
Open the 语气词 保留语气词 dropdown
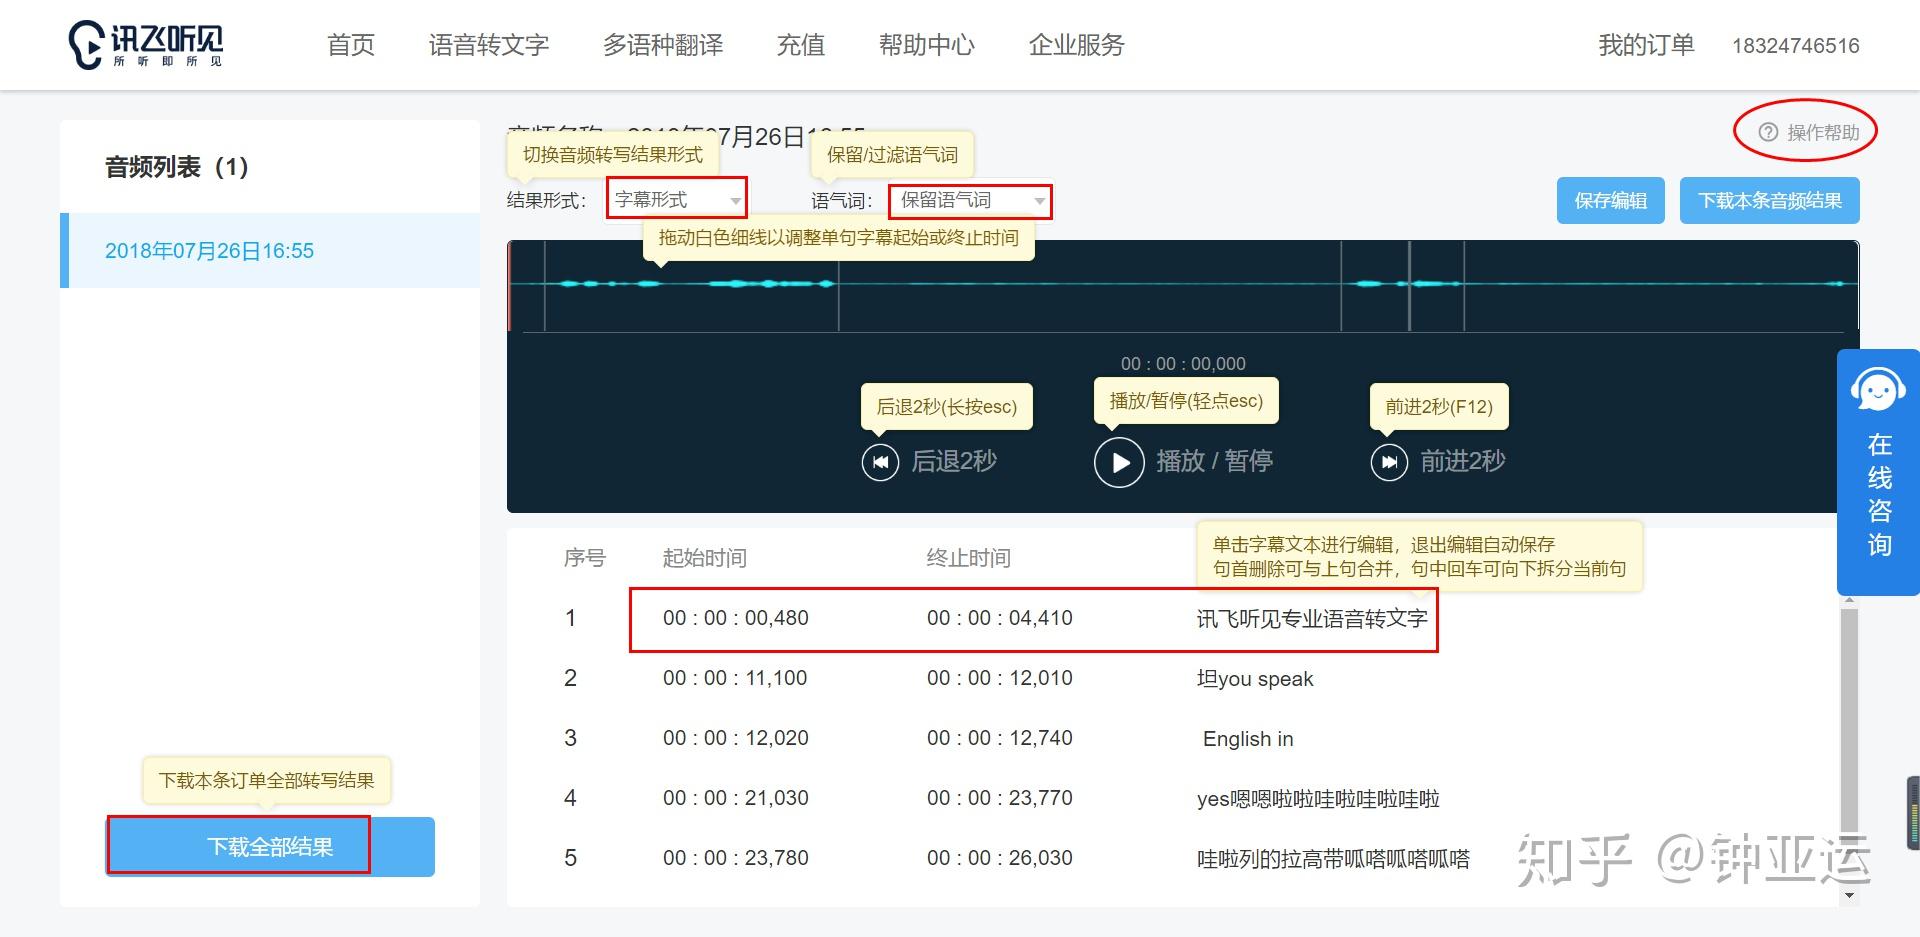(970, 201)
